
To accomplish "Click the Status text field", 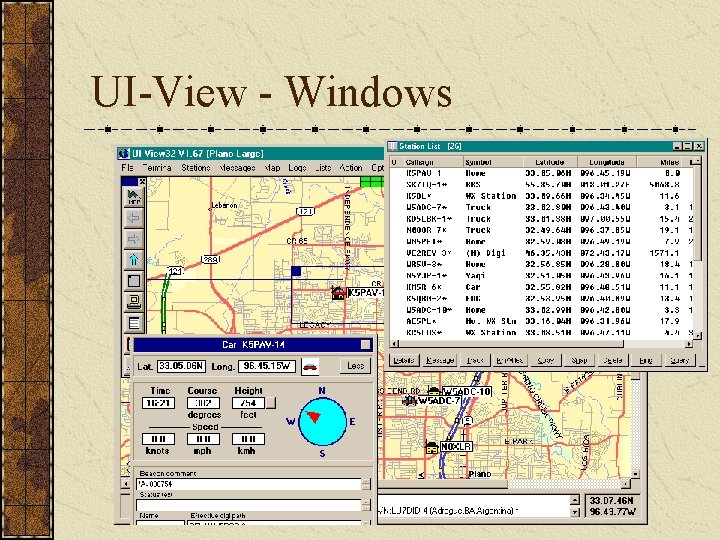I will click(x=248, y=505).
